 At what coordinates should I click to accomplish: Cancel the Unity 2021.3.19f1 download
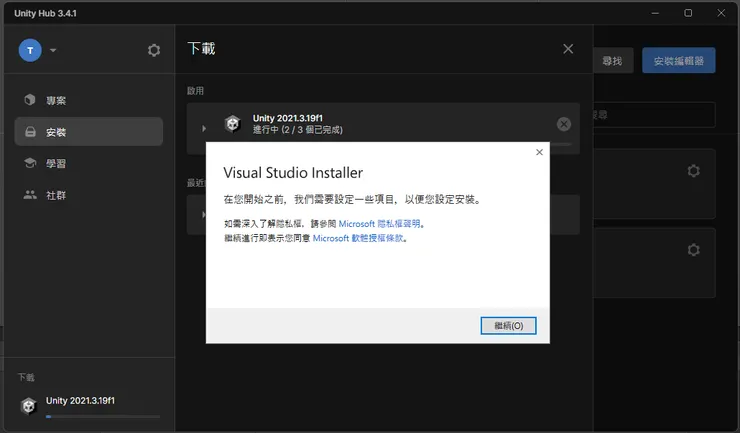point(563,124)
